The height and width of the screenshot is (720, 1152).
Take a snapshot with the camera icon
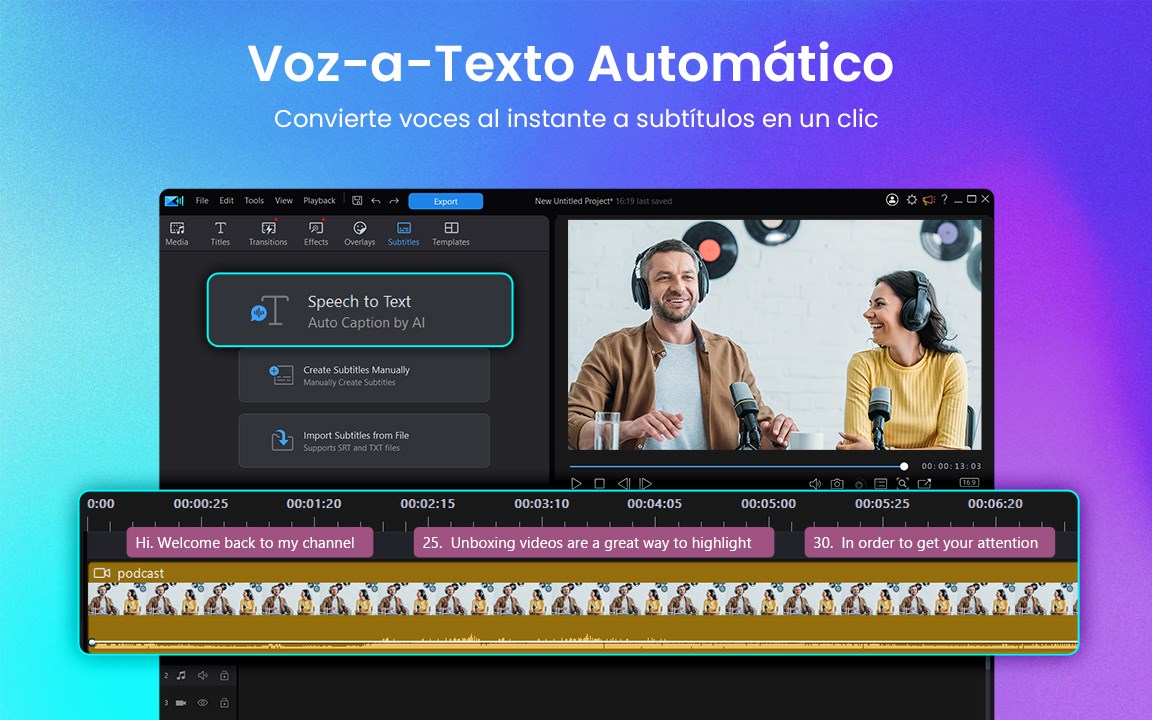837,483
